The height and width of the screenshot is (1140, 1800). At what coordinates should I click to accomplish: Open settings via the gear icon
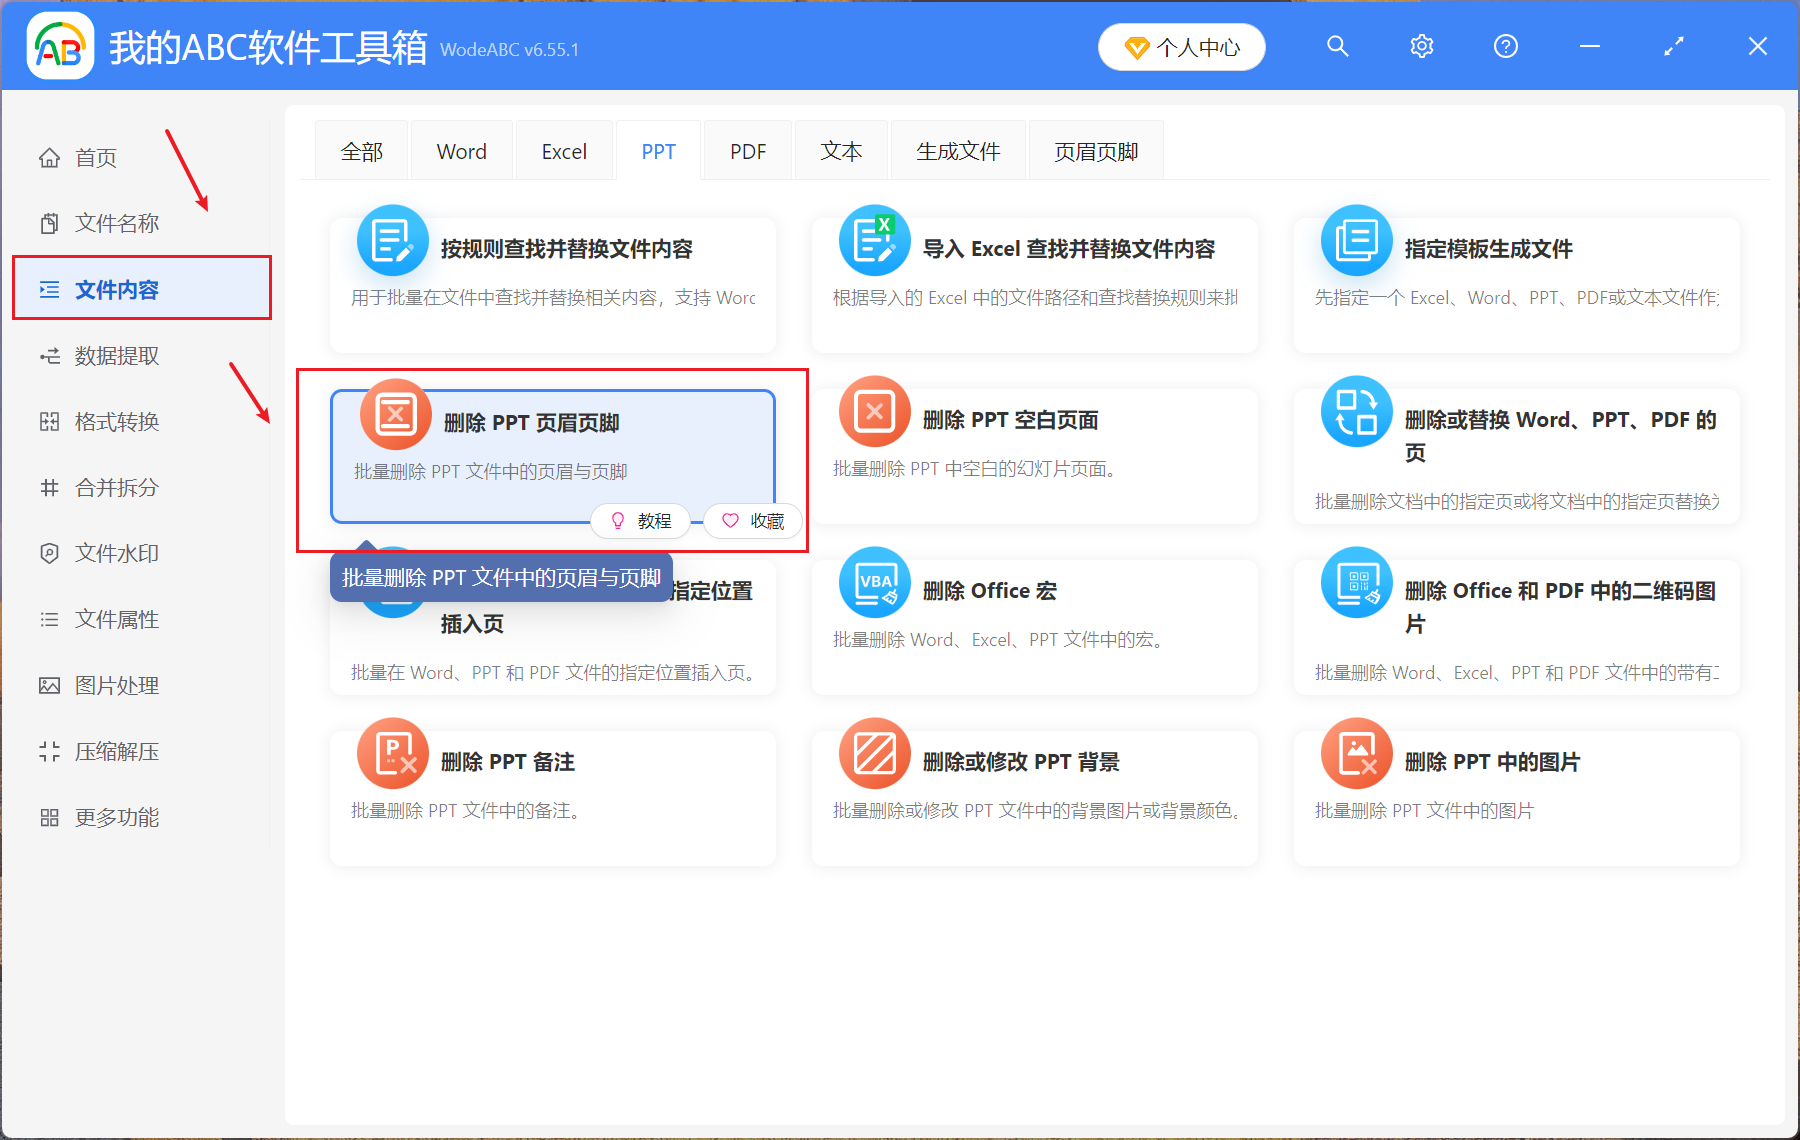(x=1421, y=47)
